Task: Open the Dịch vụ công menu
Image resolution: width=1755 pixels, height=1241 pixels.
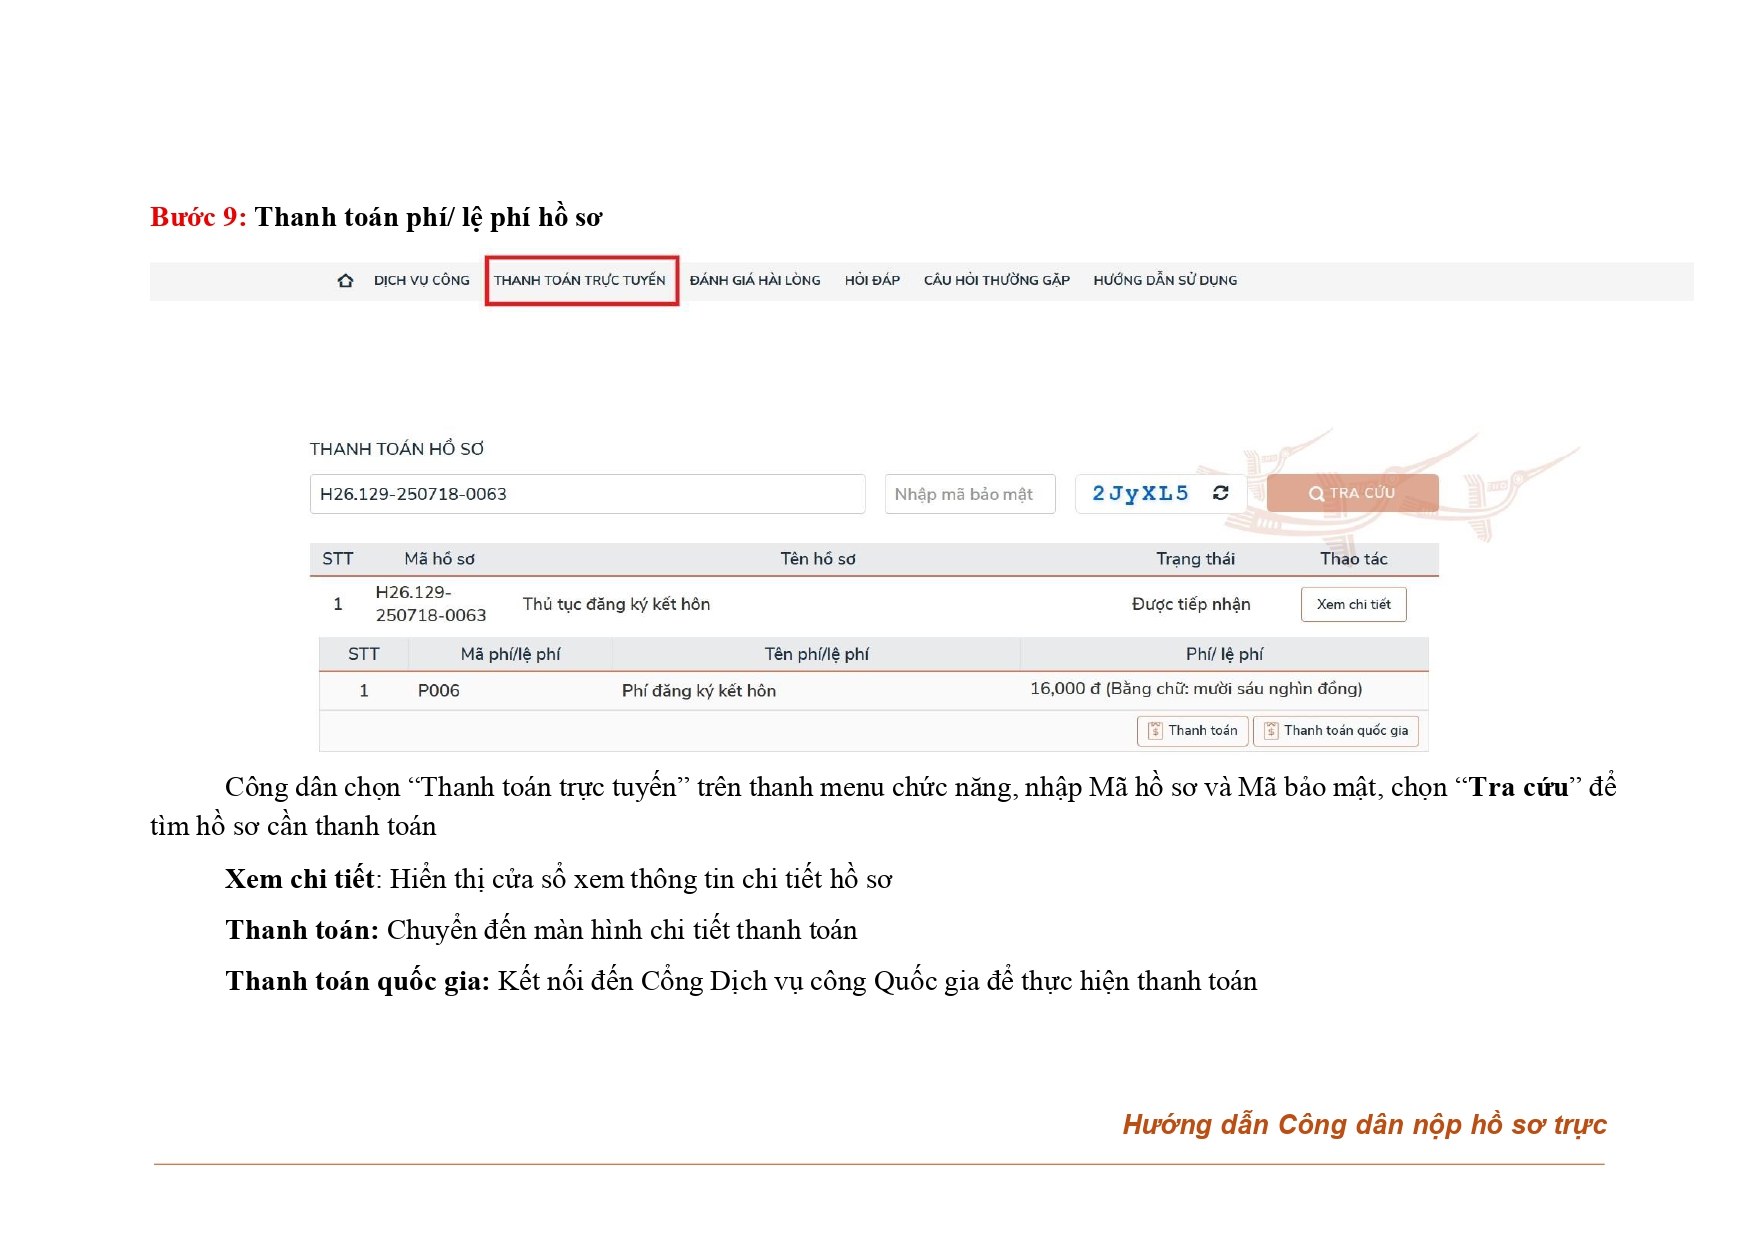Action: click(x=421, y=281)
